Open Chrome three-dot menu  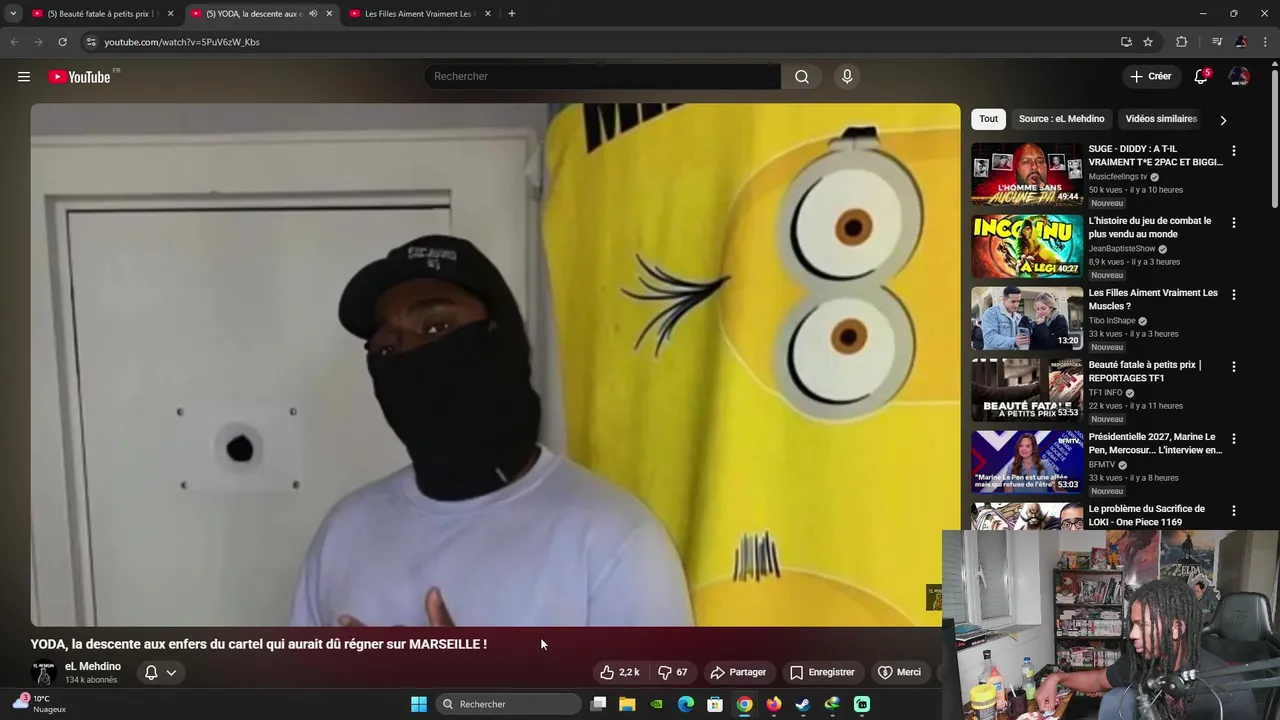[x=1266, y=42]
